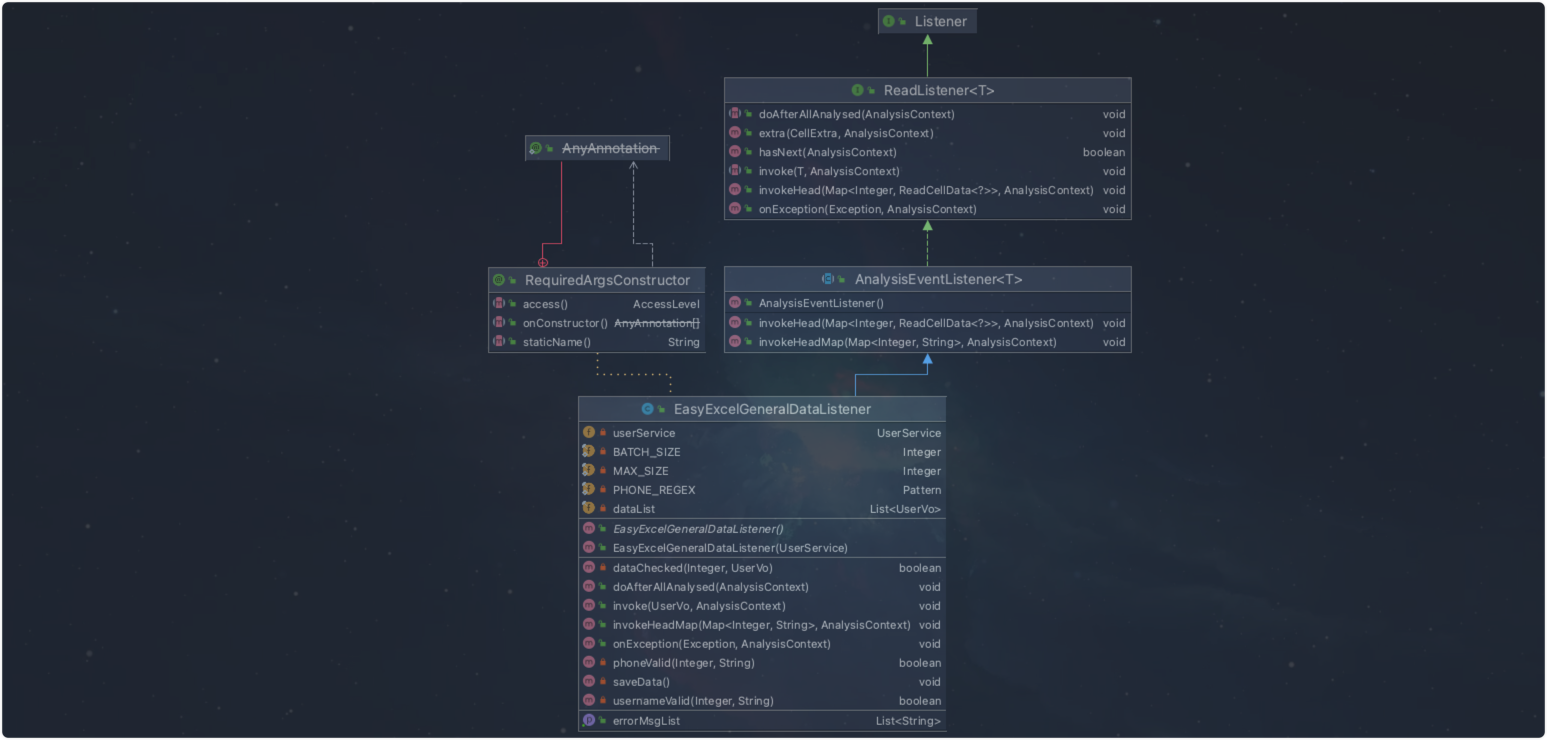Viewport: 1547px width, 740px height.
Task: Click the AccessLevel return type
Action: [666, 304]
